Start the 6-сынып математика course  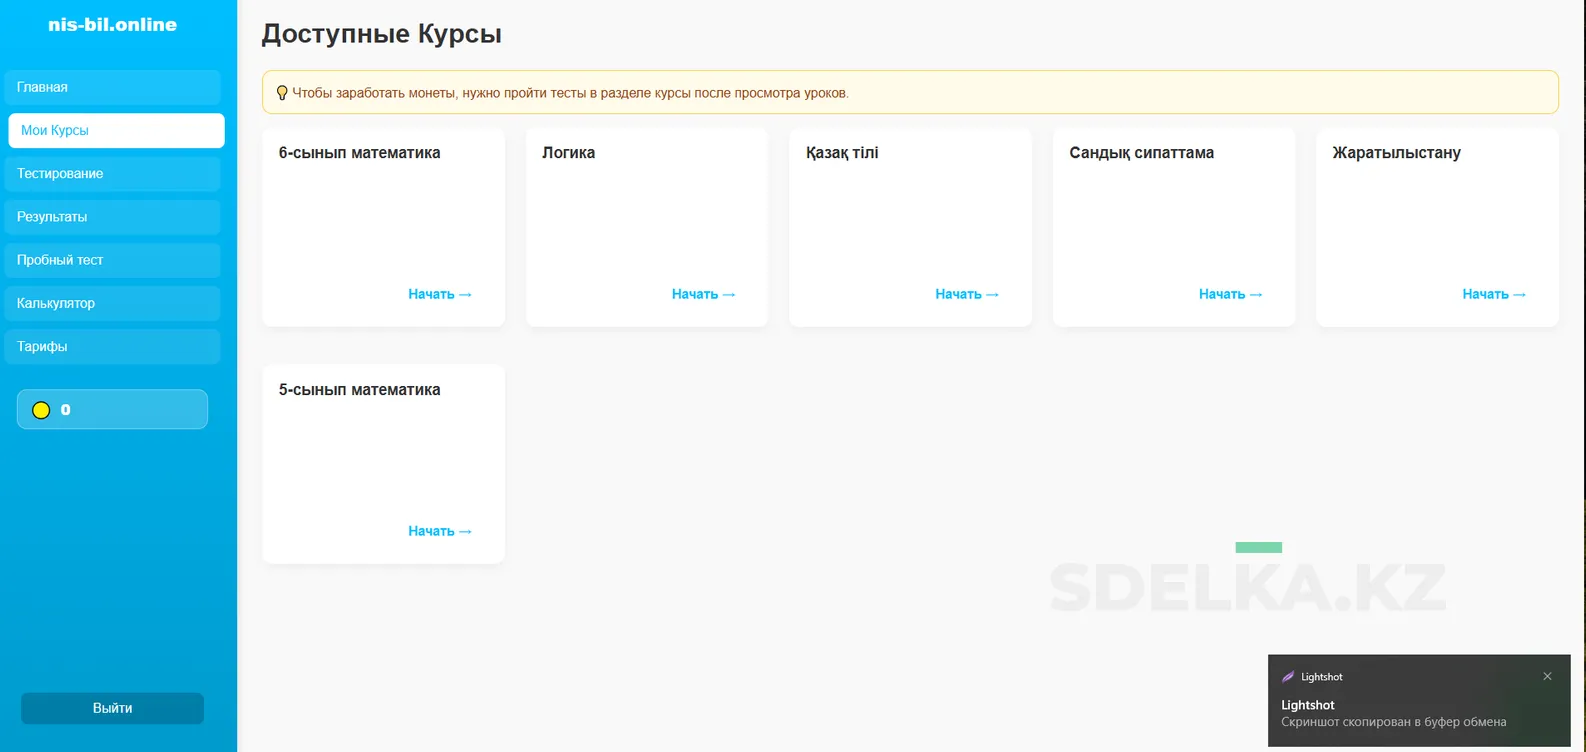[440, 294]
